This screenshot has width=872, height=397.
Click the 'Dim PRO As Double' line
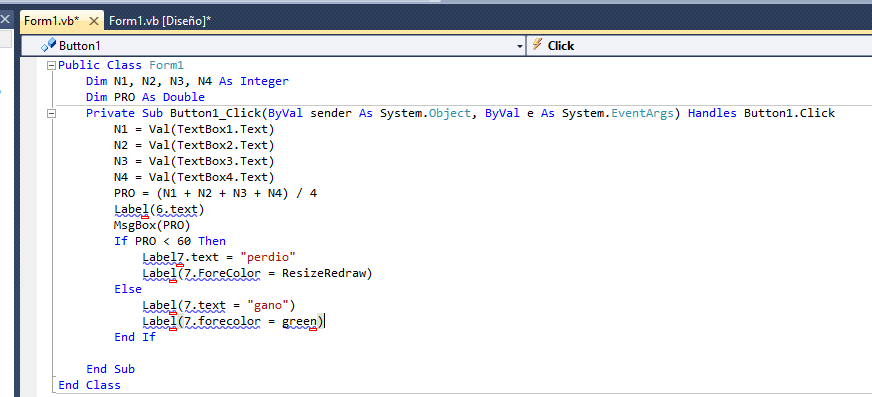click(x=145, y=97)
